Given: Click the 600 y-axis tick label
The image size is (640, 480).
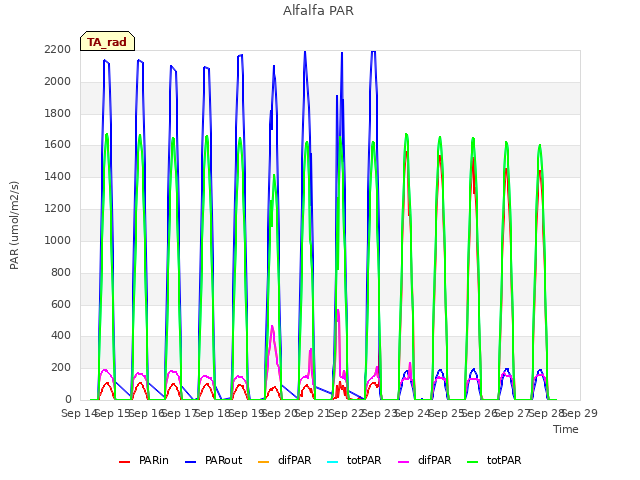Looking at the screenshot, I should click(x=61, y=304).
